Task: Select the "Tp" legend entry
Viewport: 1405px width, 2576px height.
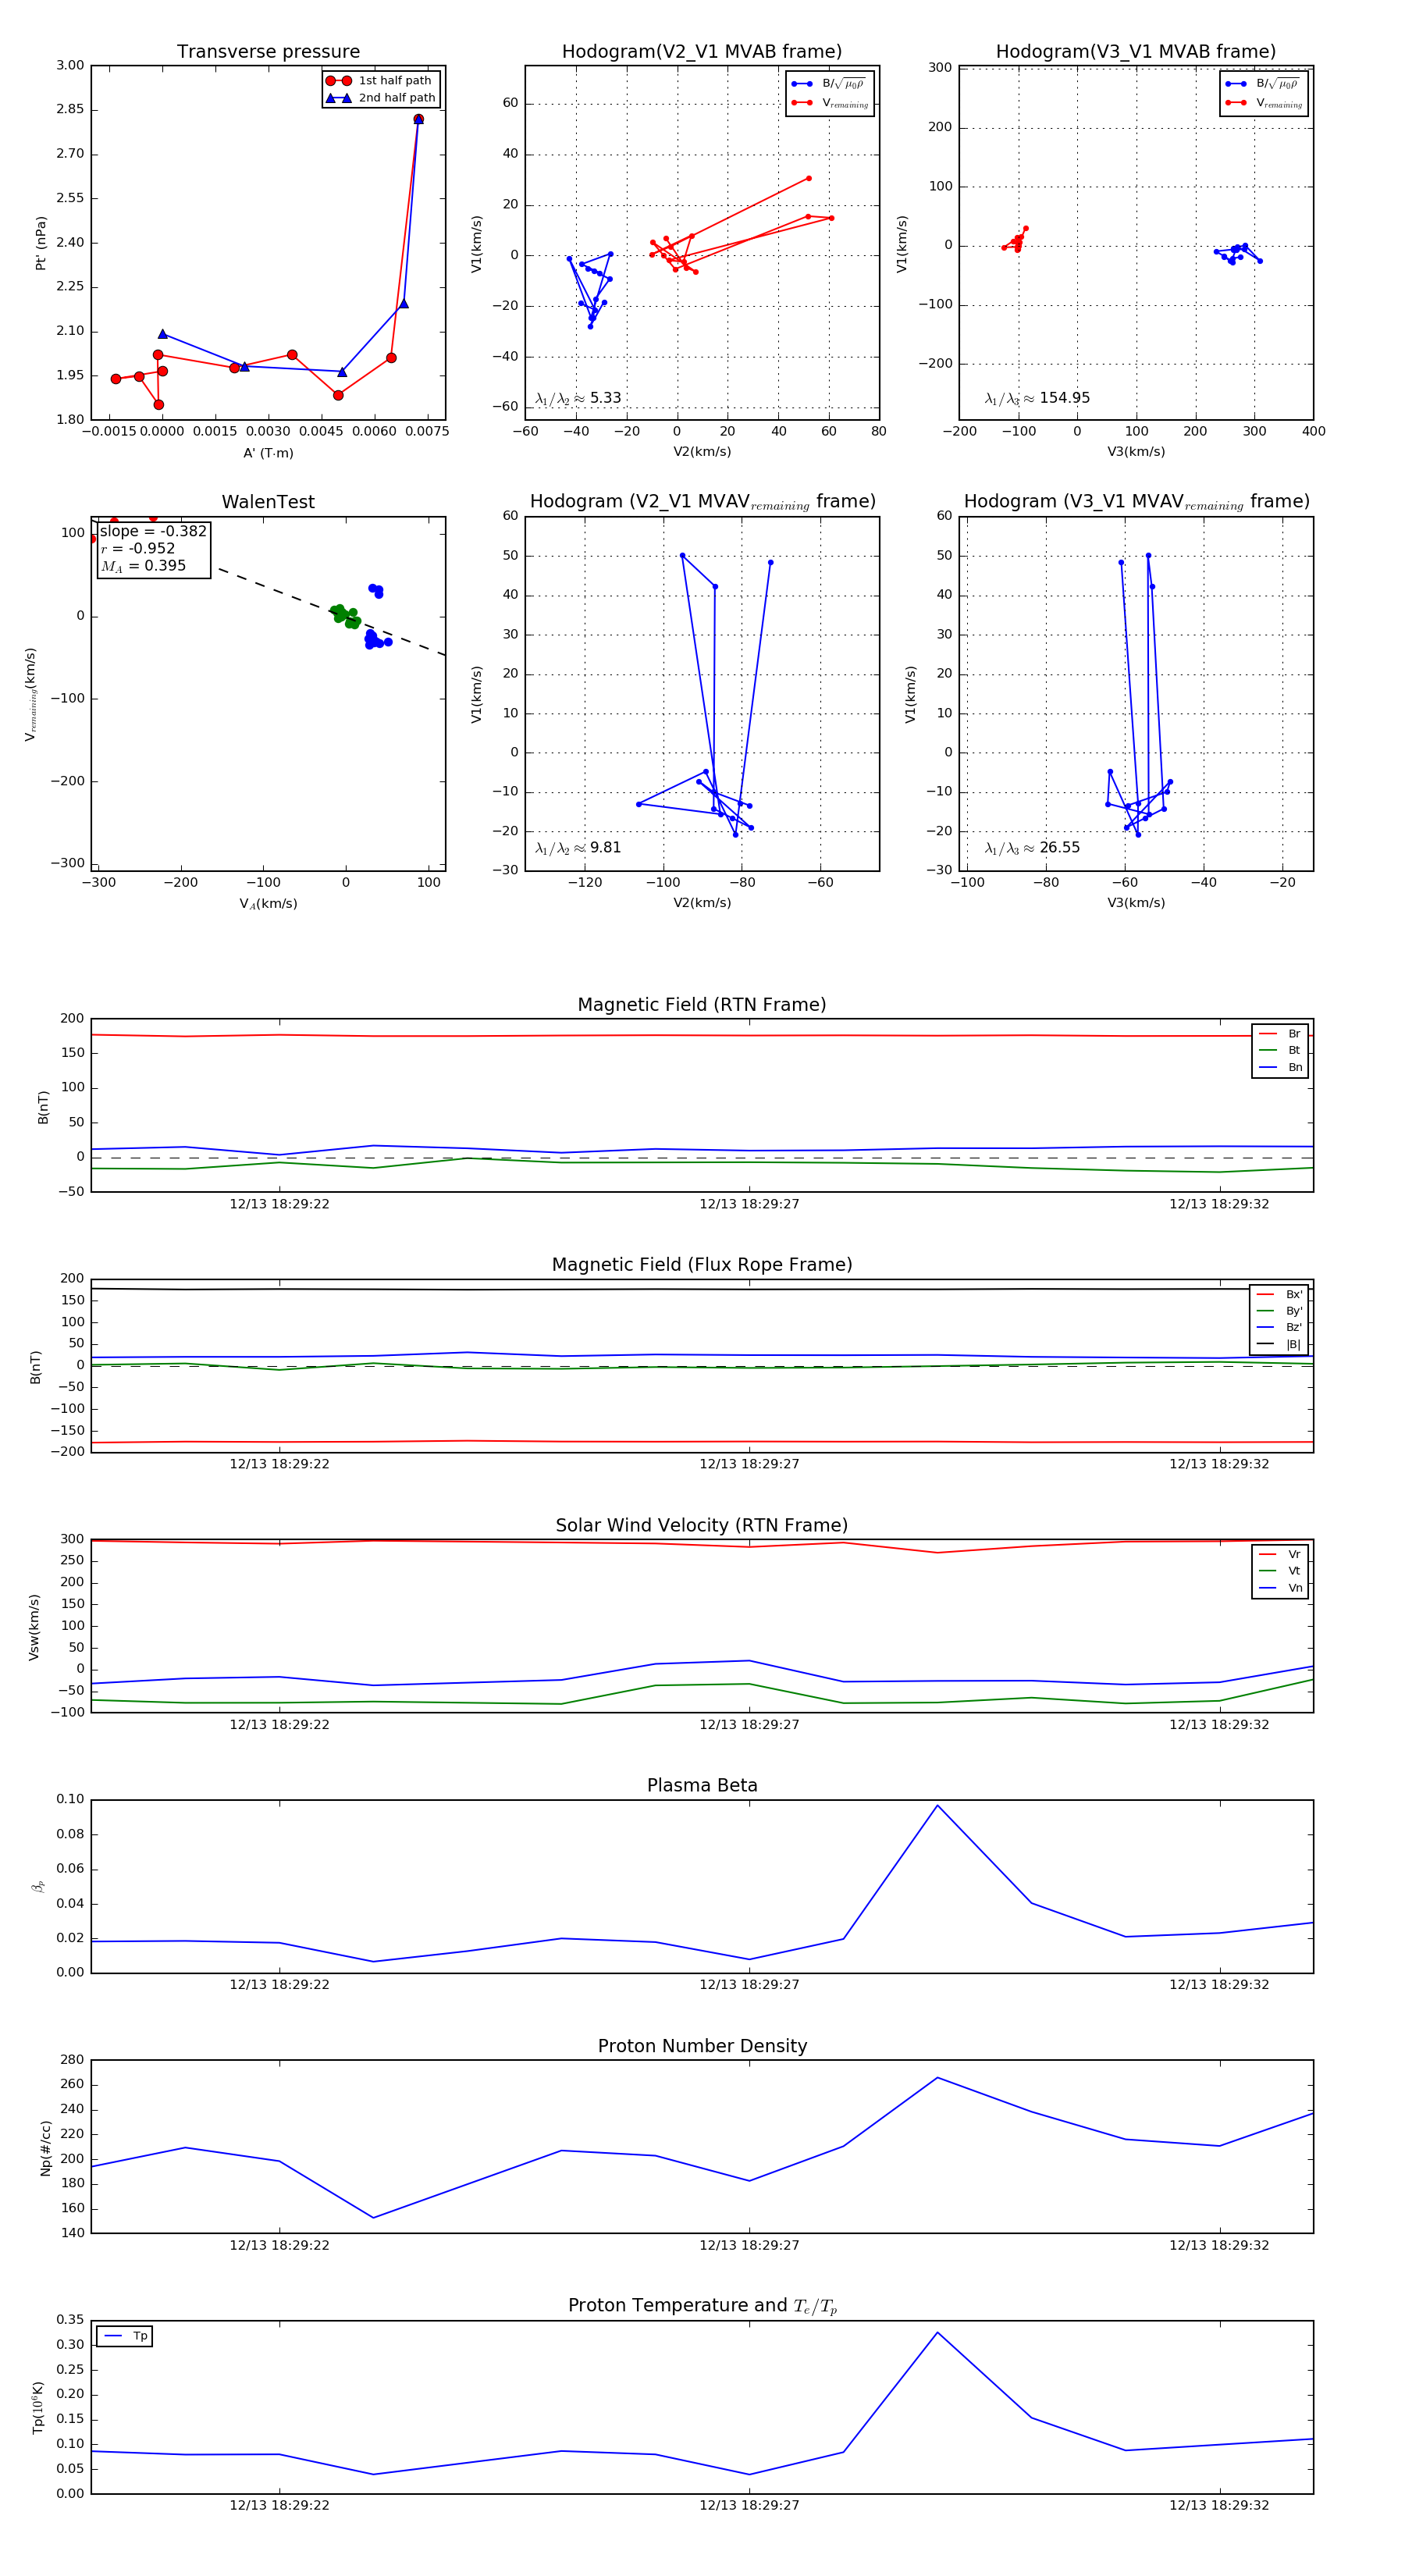Action: [x=125, y=2337]
